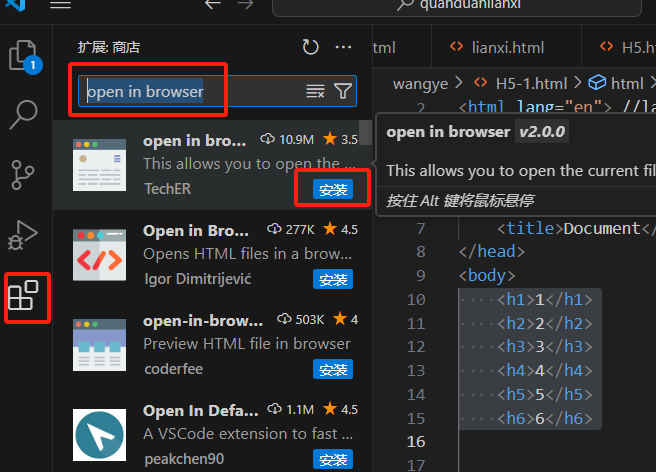Screen dimensions: 656x472
Task: Refresh the extensions marketplace list
Action: (310, 47)
